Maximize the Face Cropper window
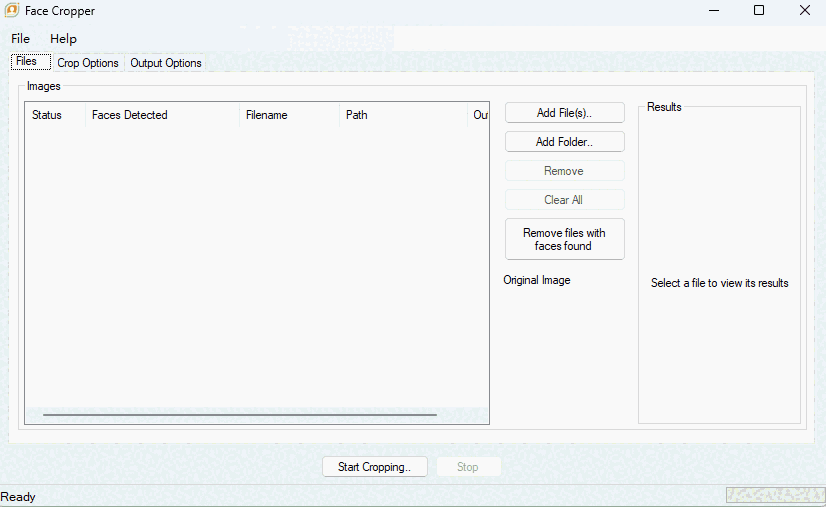 point(759,11)
